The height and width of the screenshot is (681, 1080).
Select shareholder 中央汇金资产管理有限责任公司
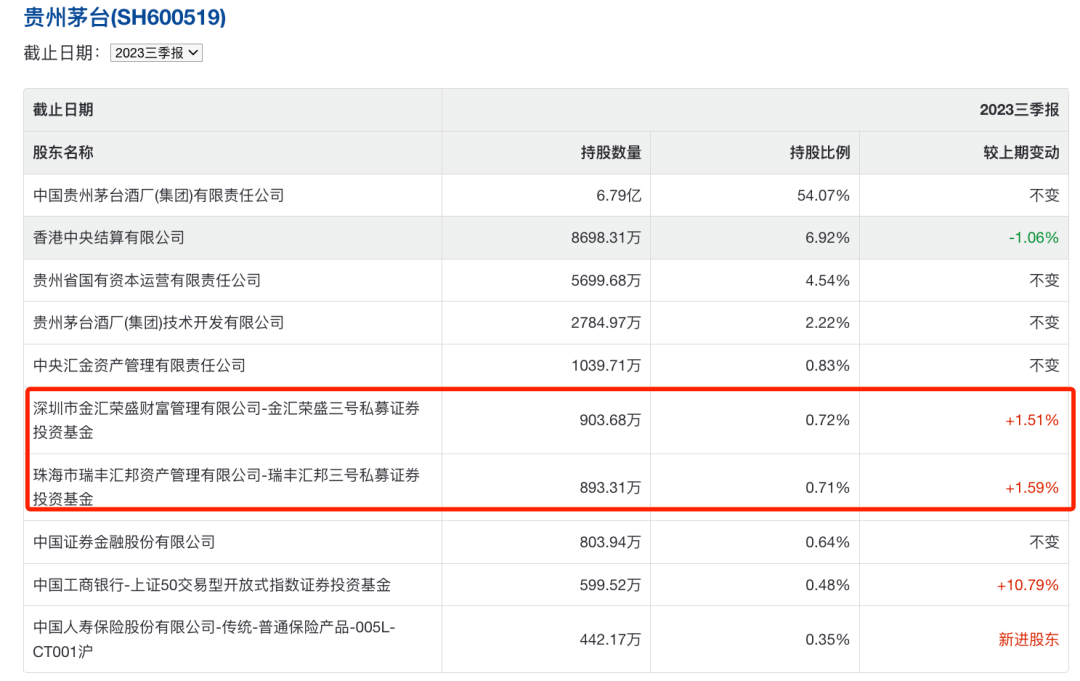point(139,365)
